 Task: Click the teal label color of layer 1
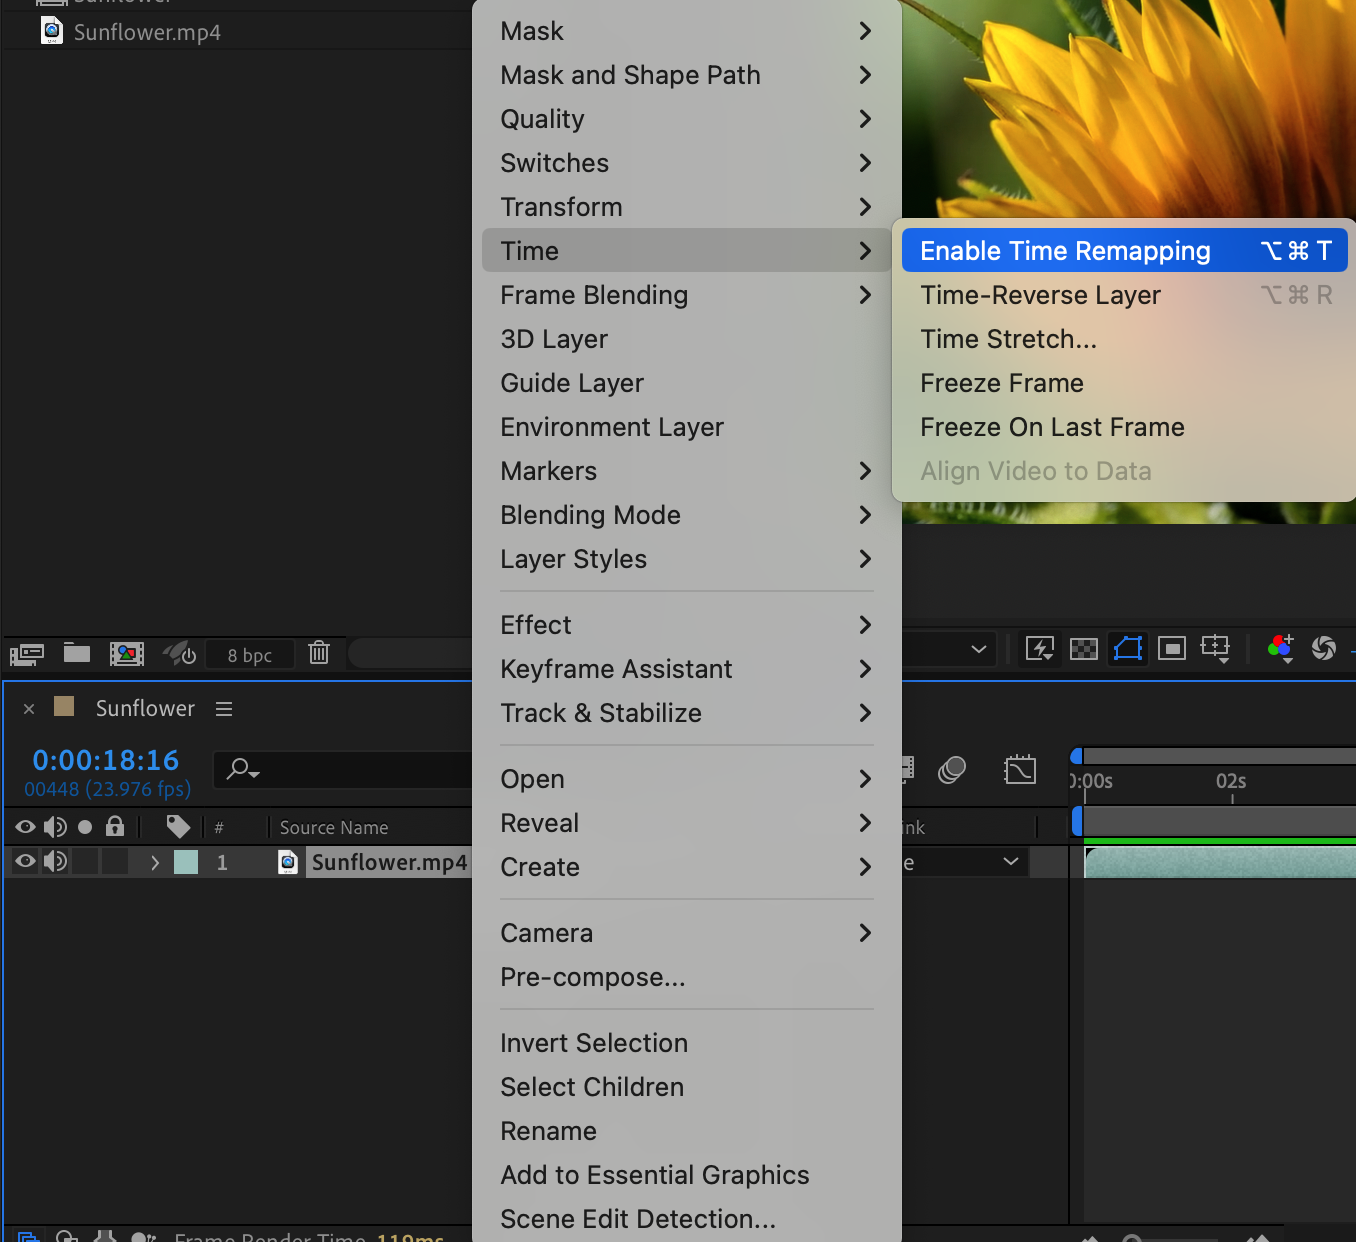click(186, 862)
